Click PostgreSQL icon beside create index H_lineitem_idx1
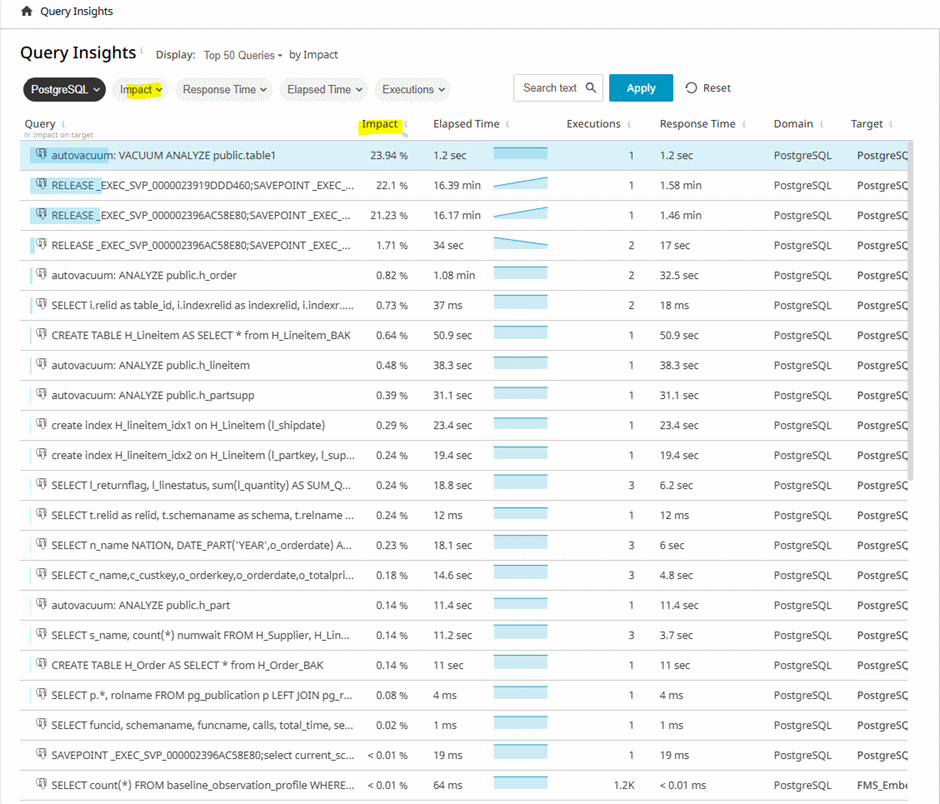The height and width of the screenshot is (804, 940). coord(41,424)
